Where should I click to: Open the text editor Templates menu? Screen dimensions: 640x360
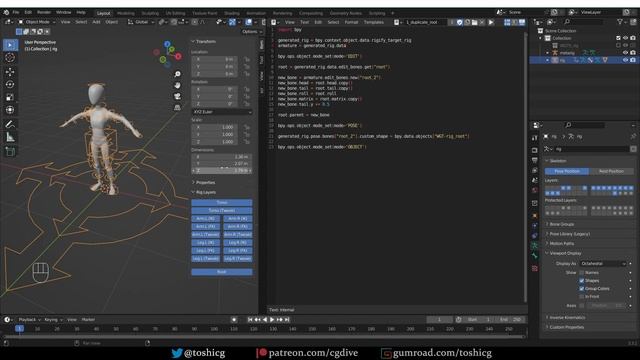373,22
